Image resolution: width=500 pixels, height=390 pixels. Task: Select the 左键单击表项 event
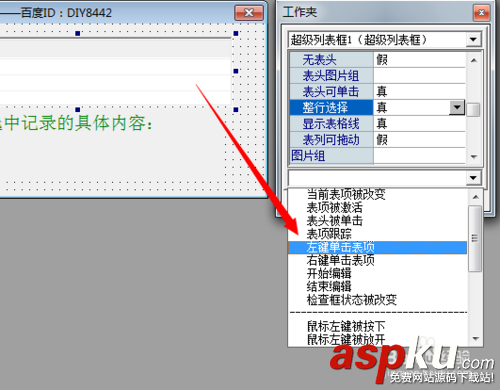click(x=377, y=248)
